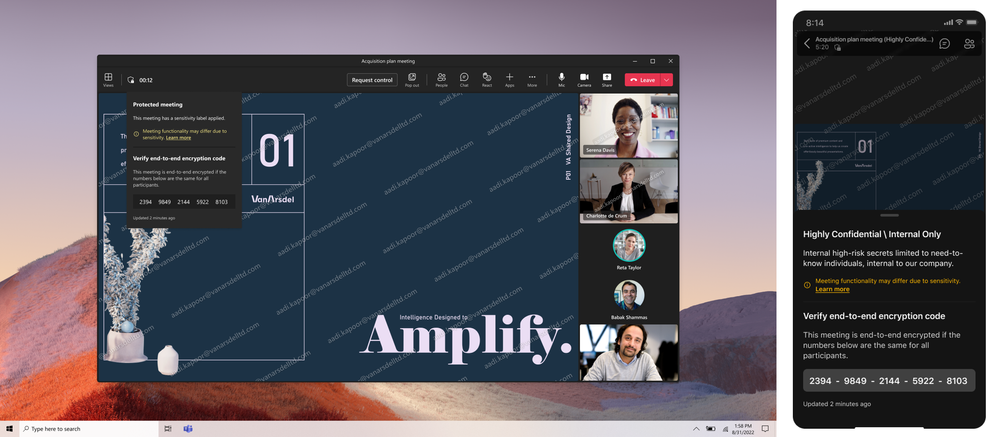Image resolution: width=999 pixels, height=437 pixels.
Task: Open the meeting Chat
Action: 464,79
